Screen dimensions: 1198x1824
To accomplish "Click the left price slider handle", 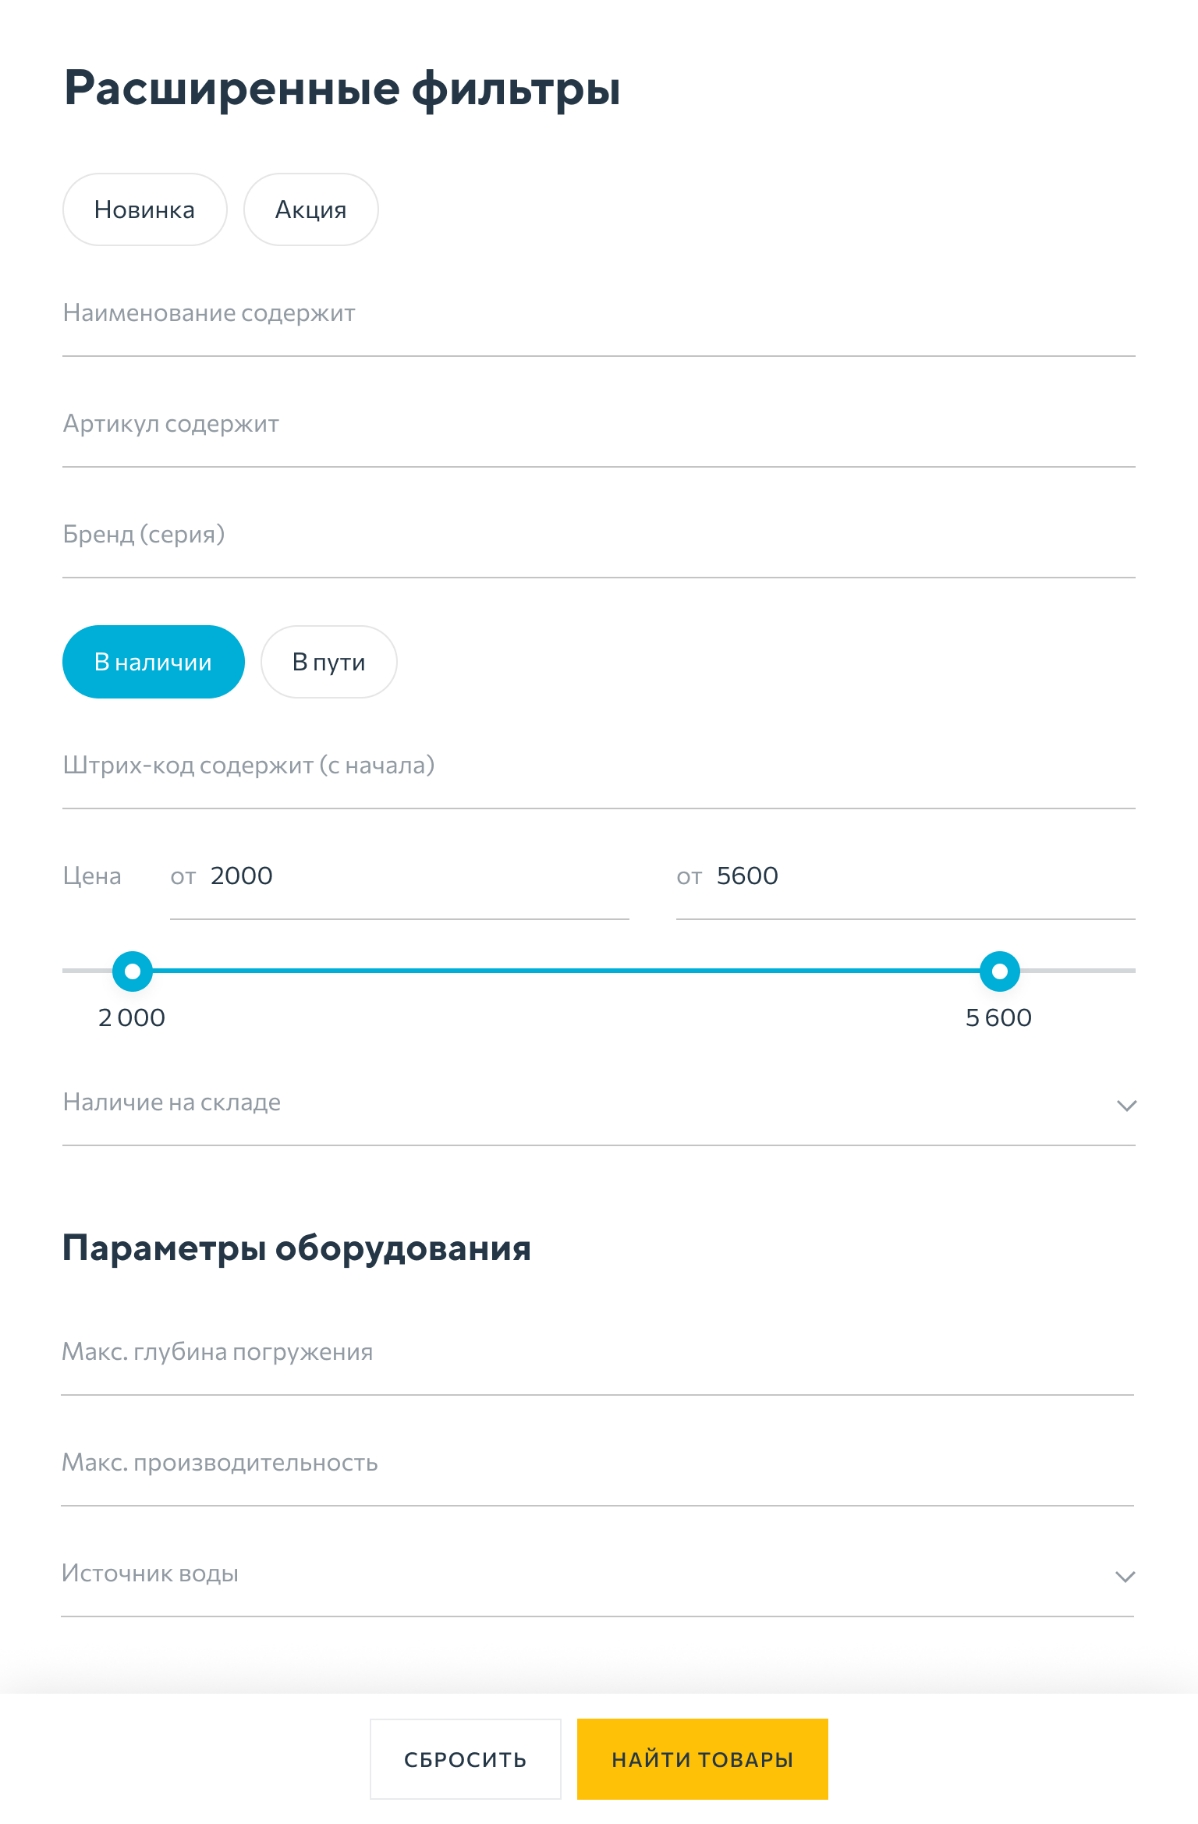I will coord(132,971).
